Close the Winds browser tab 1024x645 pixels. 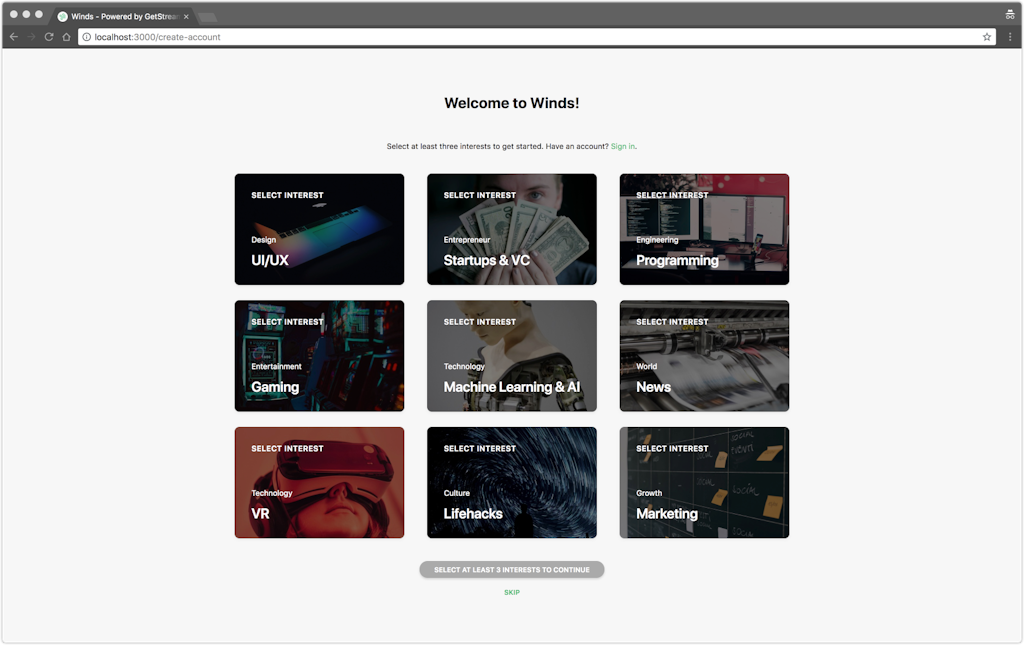[186, 16]
